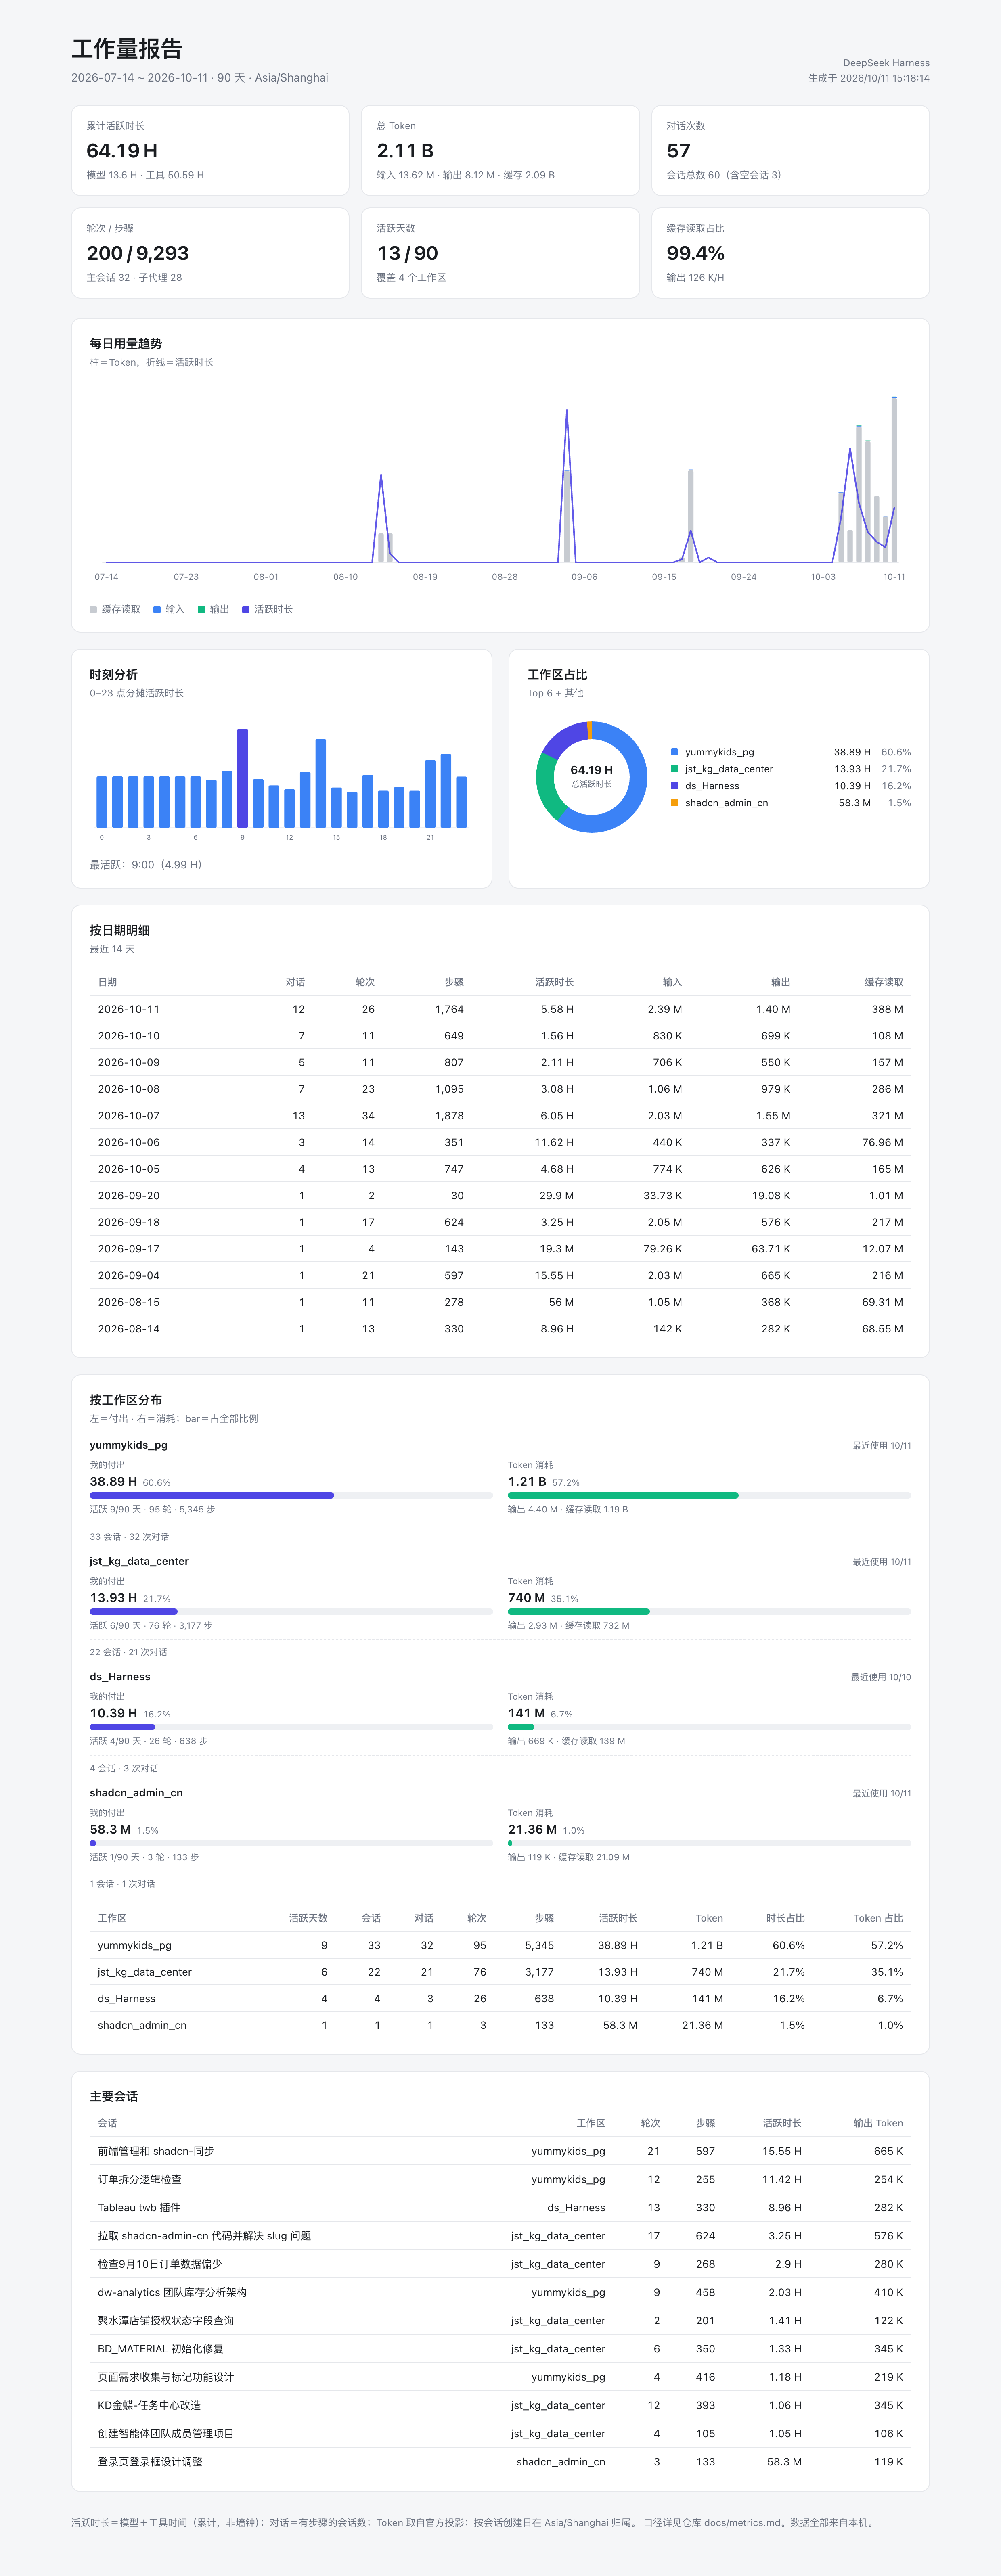Click the 活跃时长 column header in 按日期明细
This screenshot has height=2576, width=1001.
coord(554,982)
